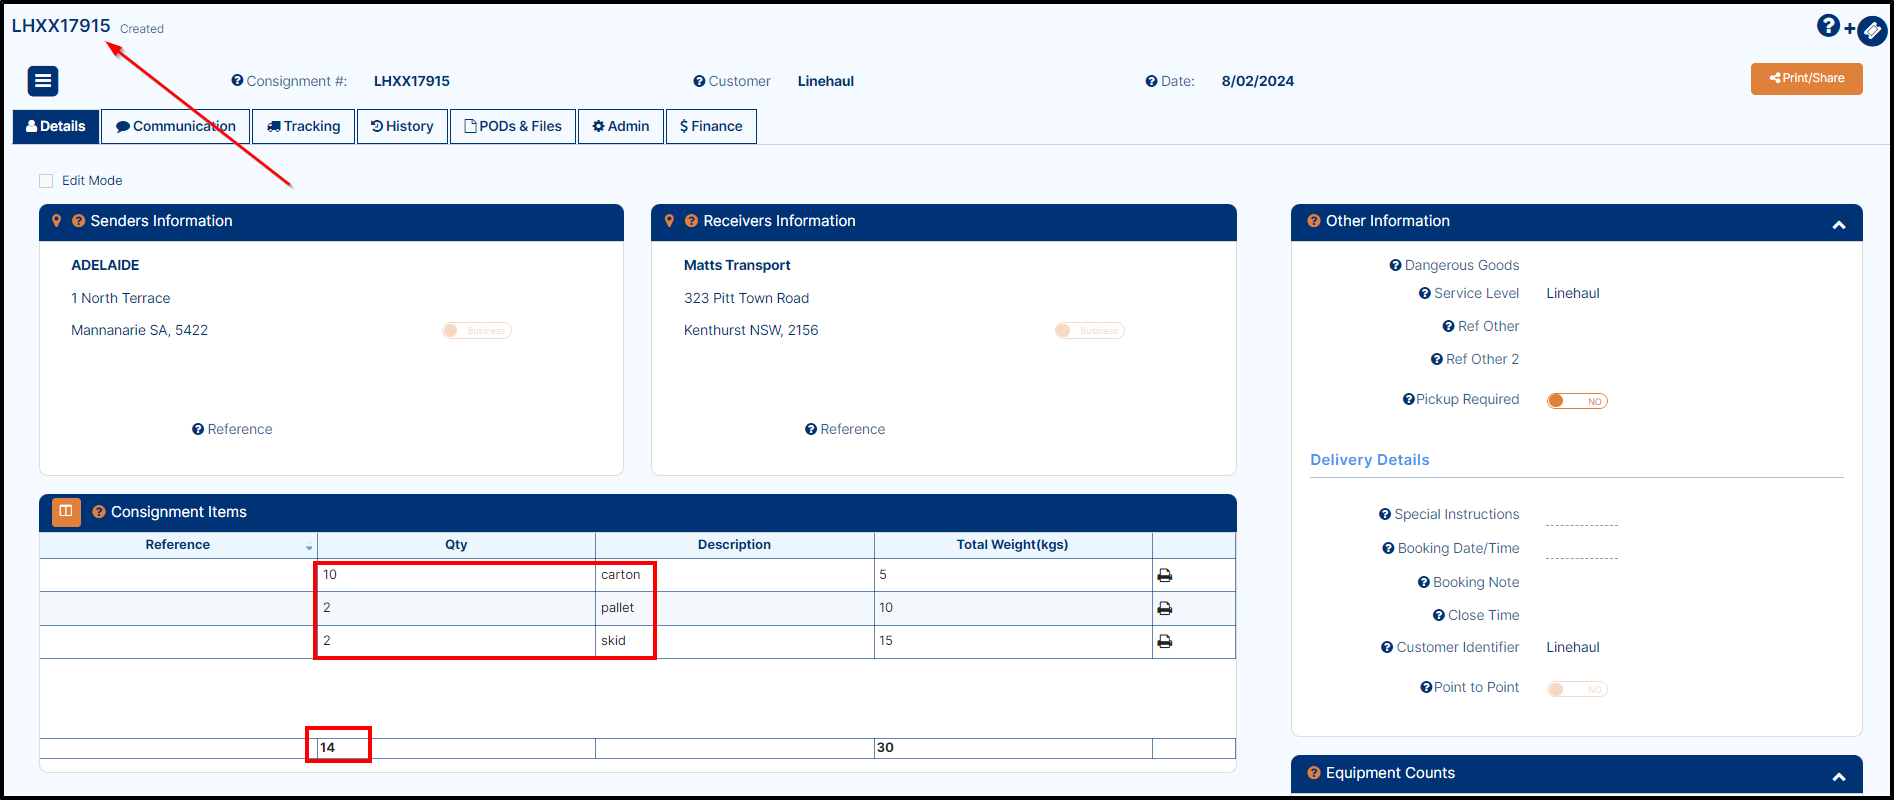Open the PODs & Files tab

point(513,127)
